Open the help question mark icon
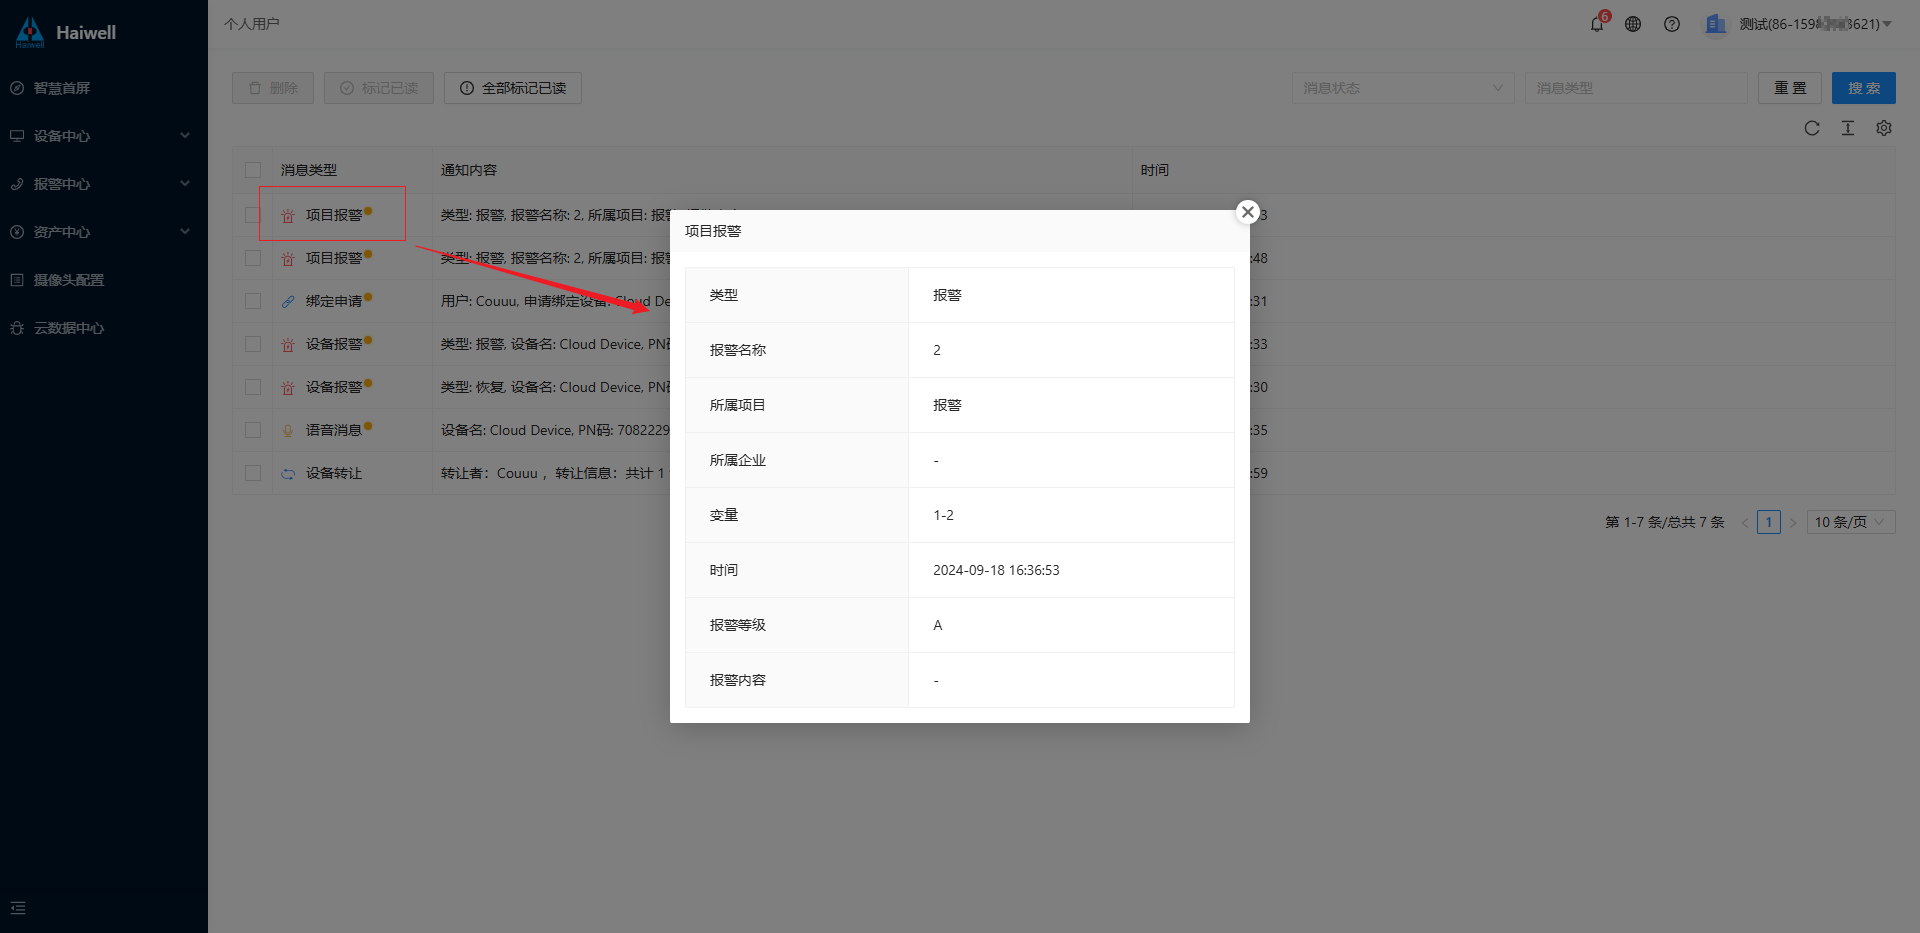Viewport: 1920px width, 933px height. point(1672,24)
